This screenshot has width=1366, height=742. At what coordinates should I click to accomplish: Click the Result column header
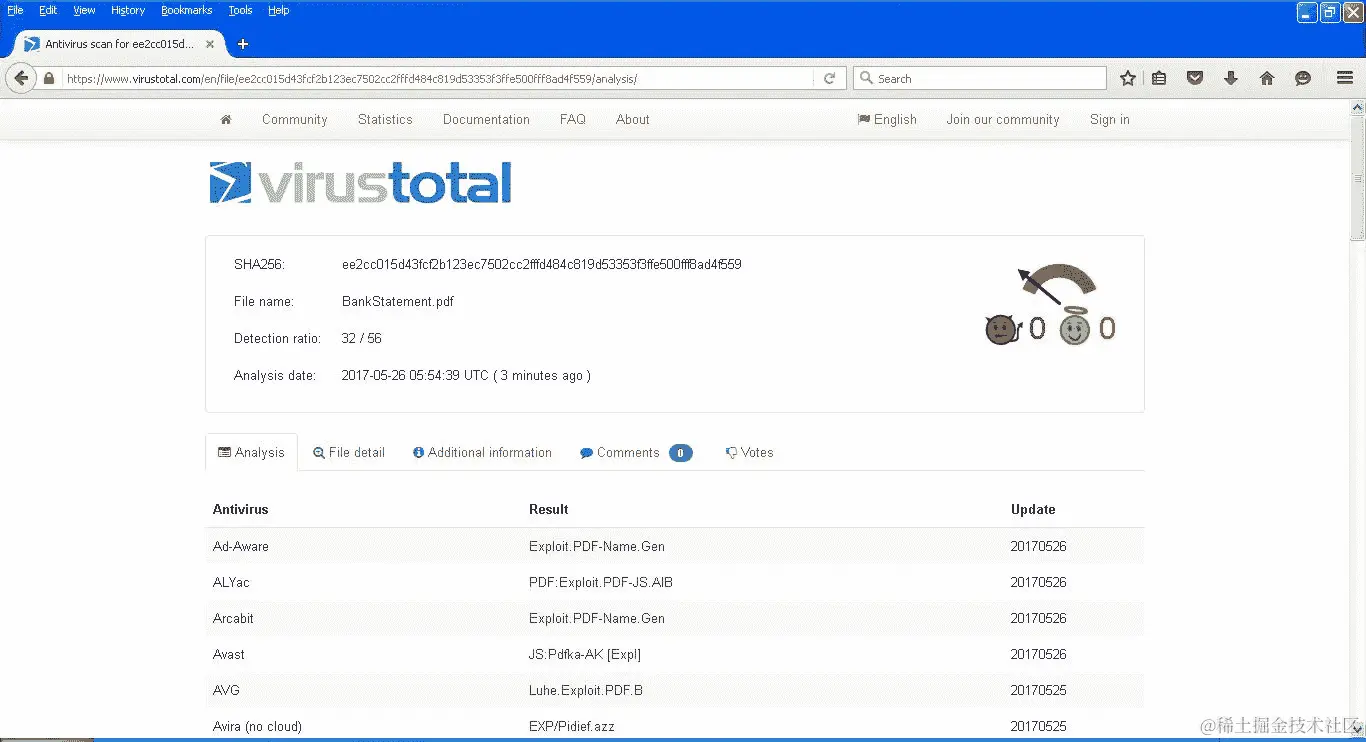(549, 509)
